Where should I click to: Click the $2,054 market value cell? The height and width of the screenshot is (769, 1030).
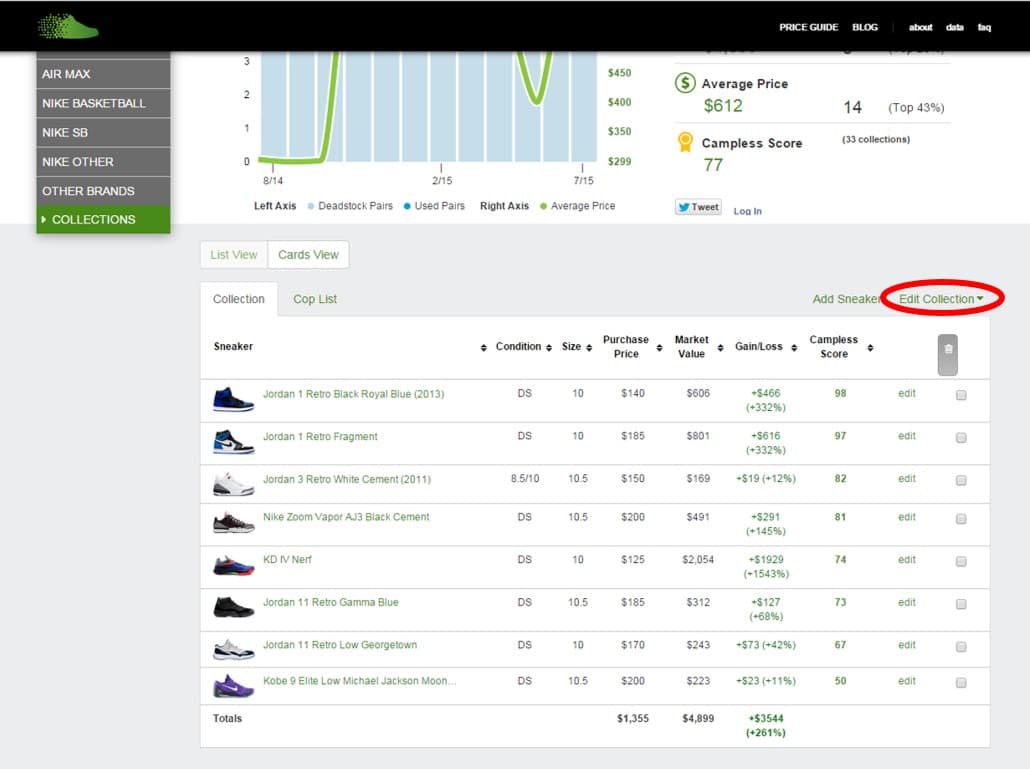tap(698, 560)
